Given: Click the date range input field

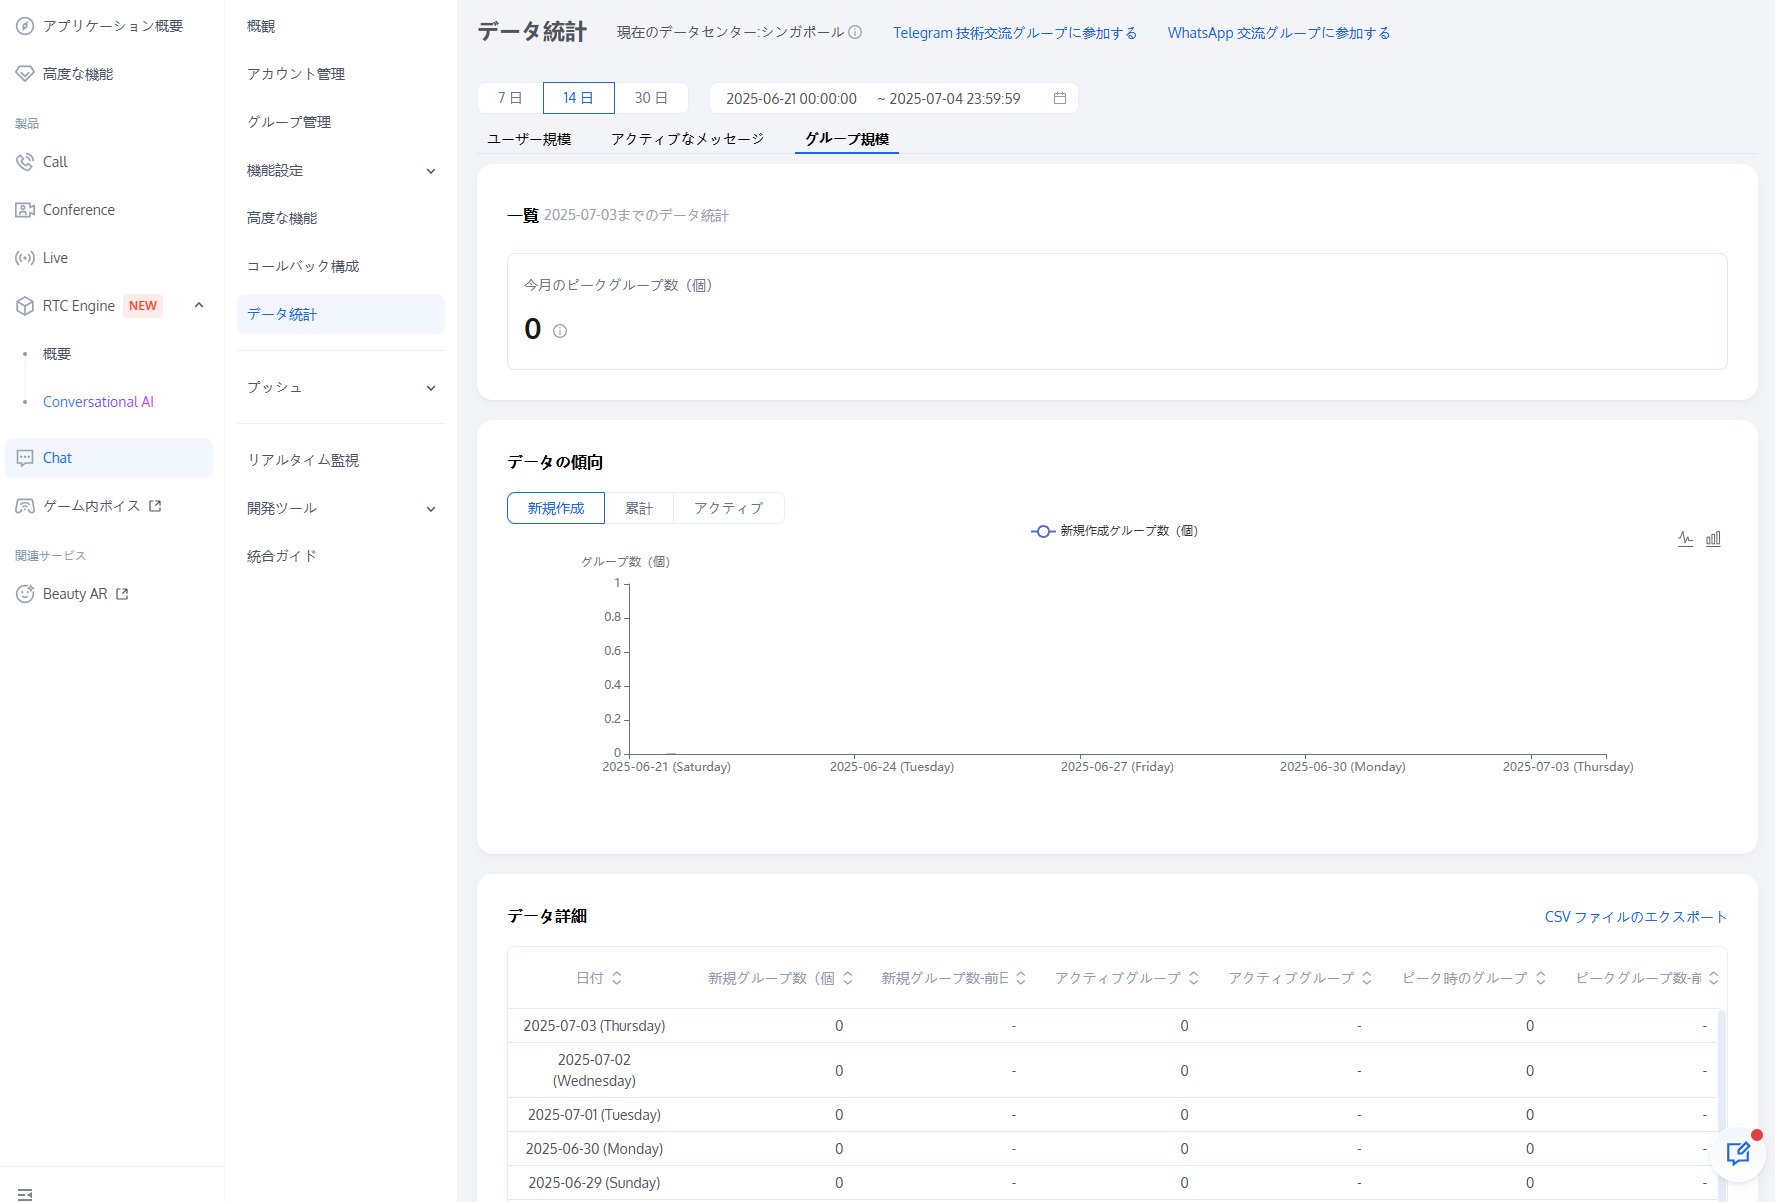Looking at the screenshot, I should pos(880,98).
